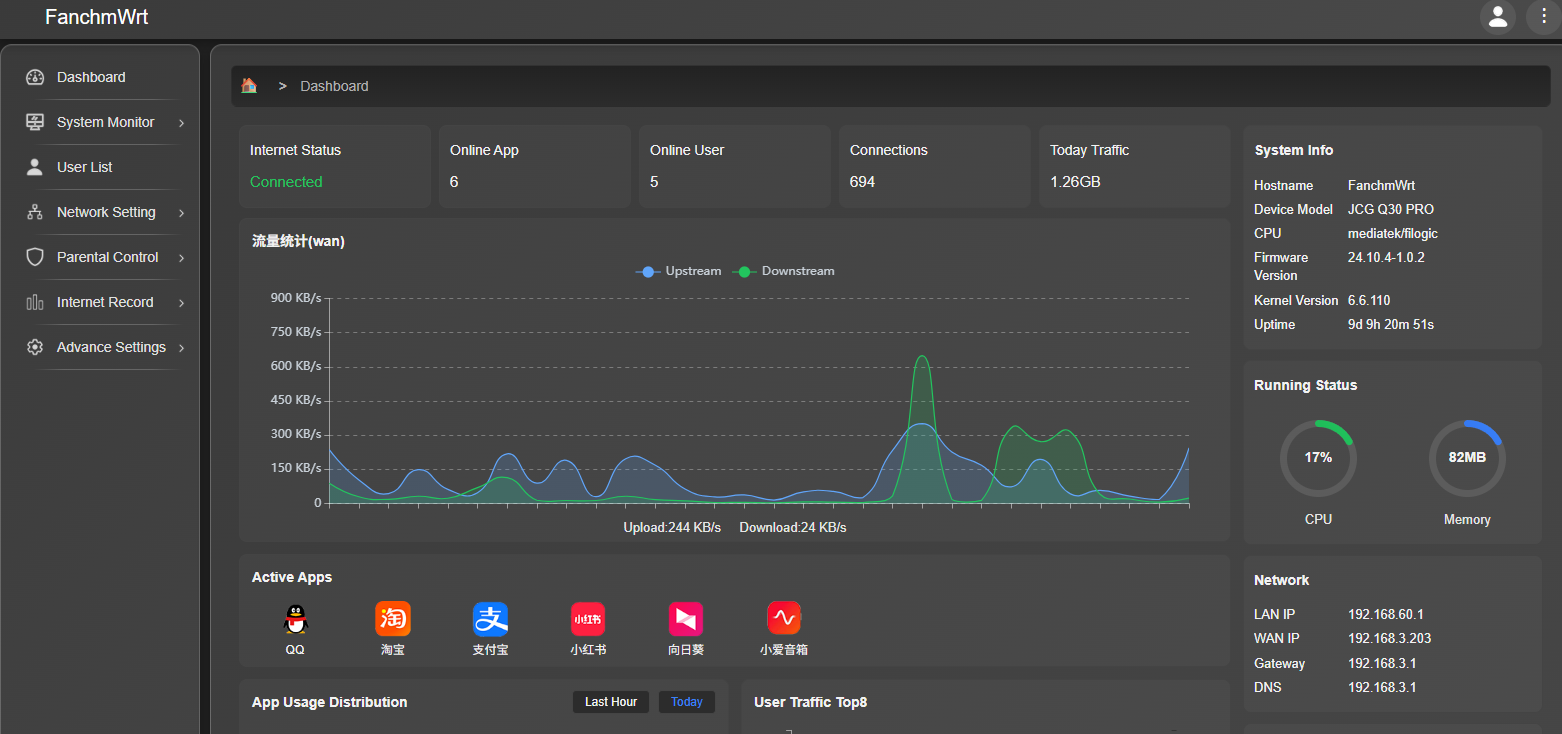Hide Upstream data by clicking its legend dot
The image size is (1562, 734).
648,271
